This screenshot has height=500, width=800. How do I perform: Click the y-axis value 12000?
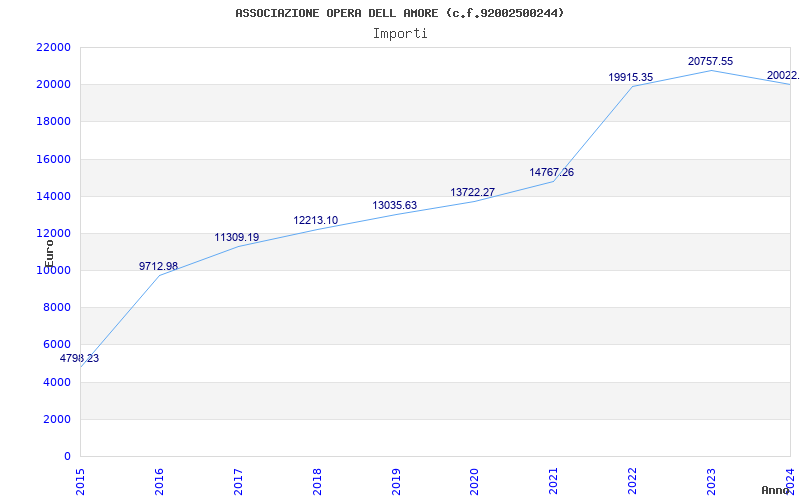pyautogui.click(x=53, y=234)
